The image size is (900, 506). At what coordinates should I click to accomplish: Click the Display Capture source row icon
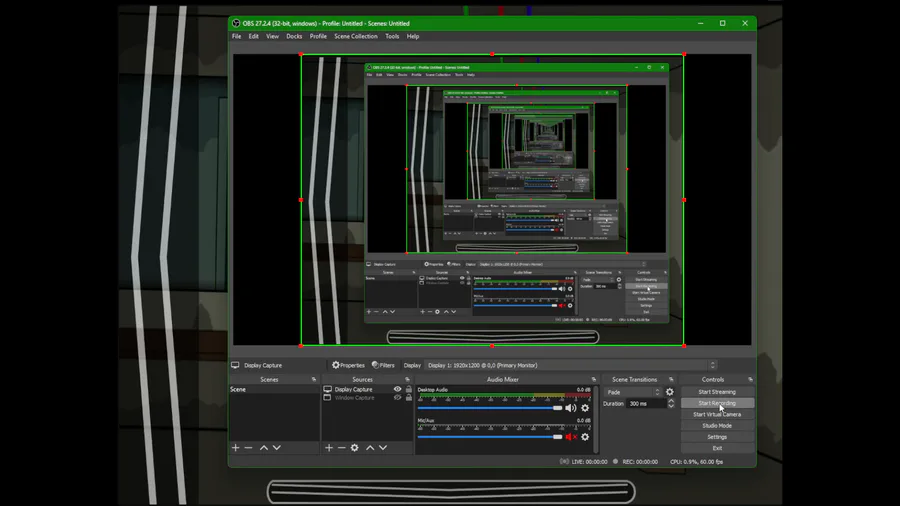[327, 389]
